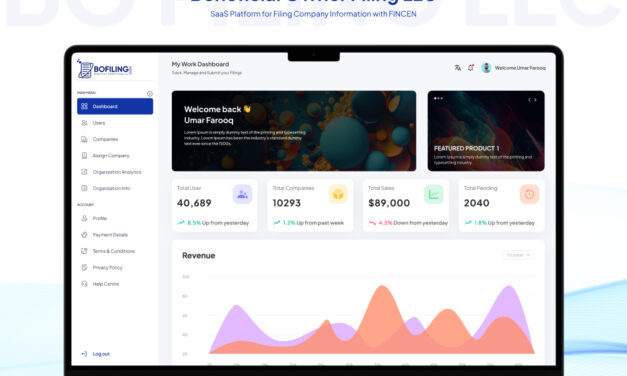The width and height of the screenshot is (627, 376).
Task: Click the 1.8% Up from yesterday text
Action: click(504, 223)
